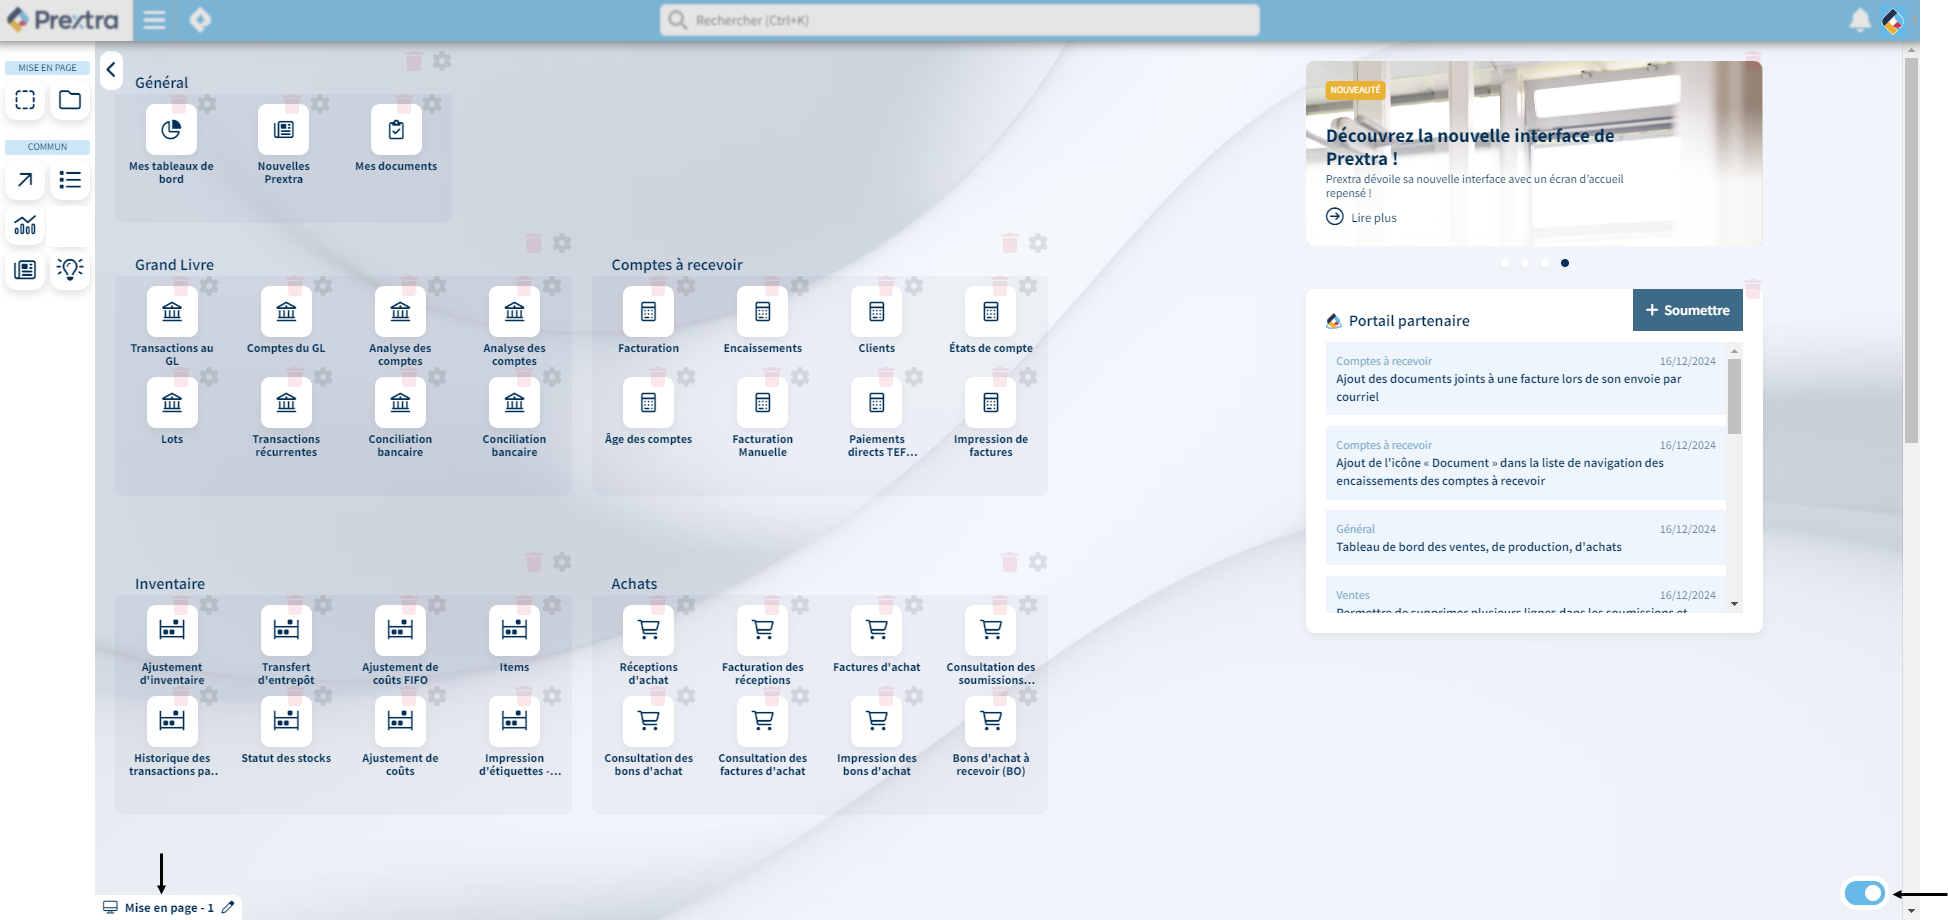The height and width of the screenshot is (920, 1948).
Task: Click the Rechercher search field
Action: point(958,19)
